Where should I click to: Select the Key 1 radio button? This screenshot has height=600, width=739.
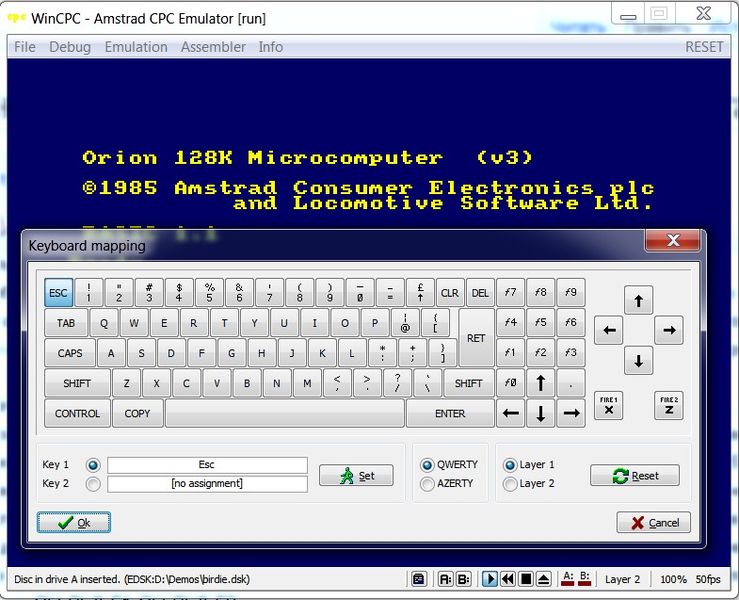point(93,465)
